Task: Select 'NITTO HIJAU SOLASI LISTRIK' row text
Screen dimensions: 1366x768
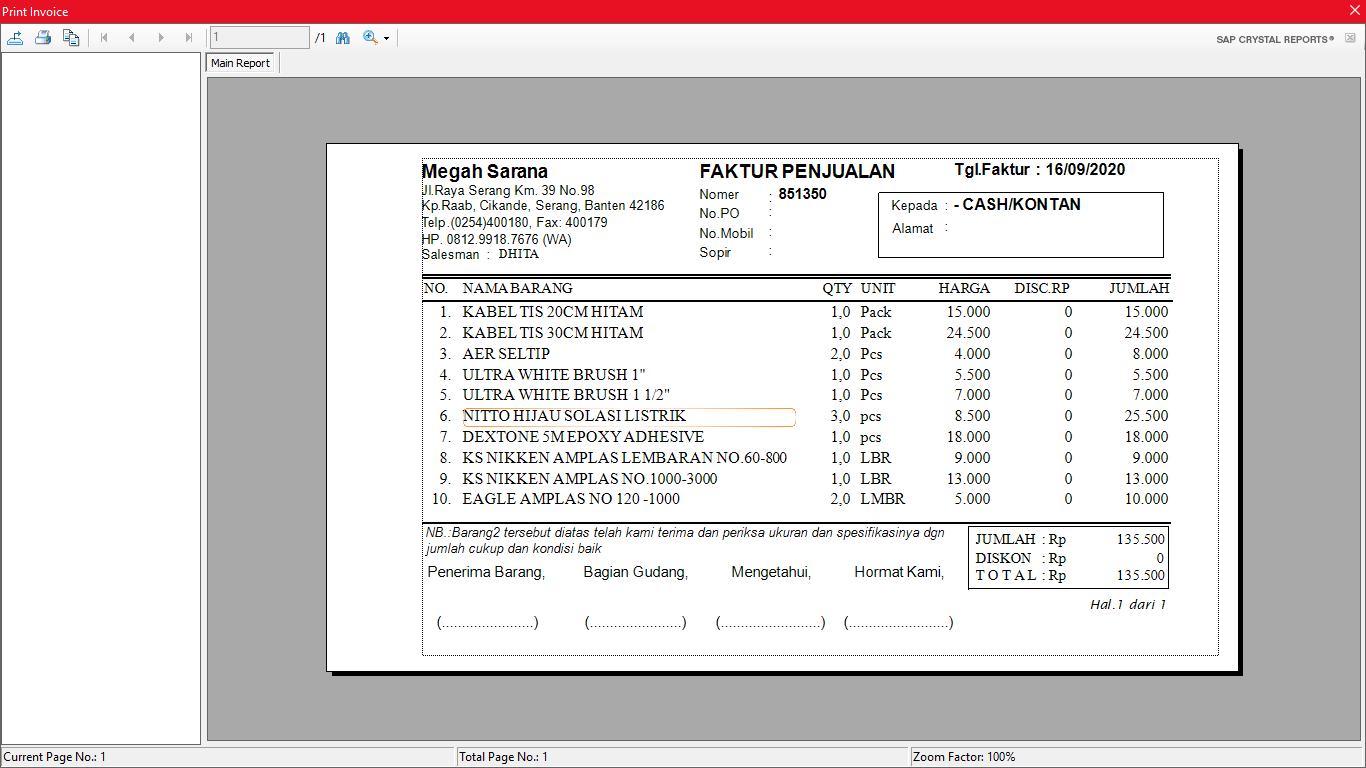Action: (574, 416)
